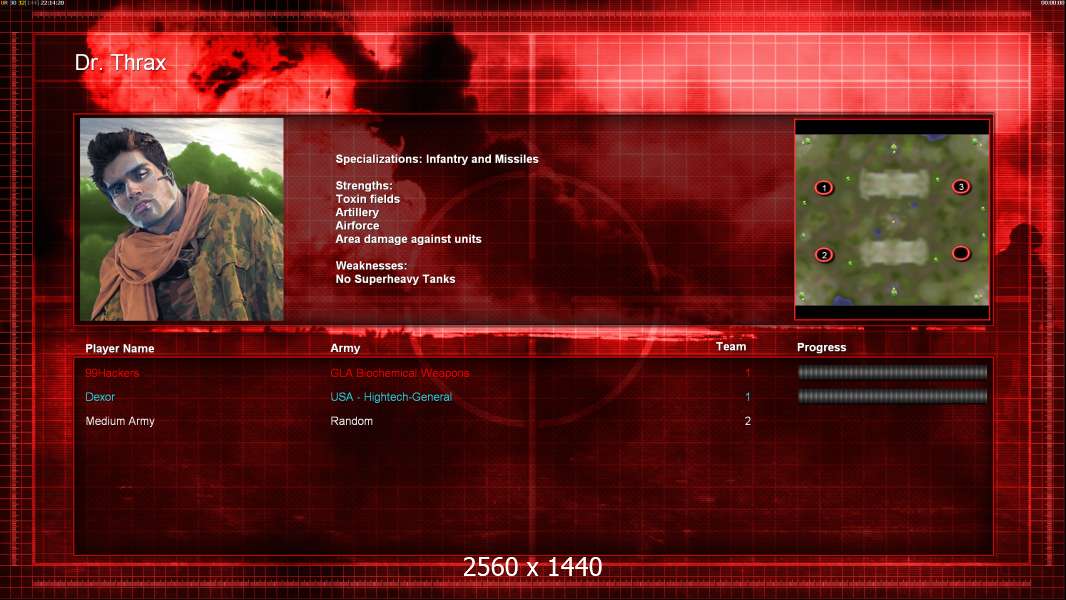
Task: Click the Dexor loading progress bar
Action: (892, 396)
